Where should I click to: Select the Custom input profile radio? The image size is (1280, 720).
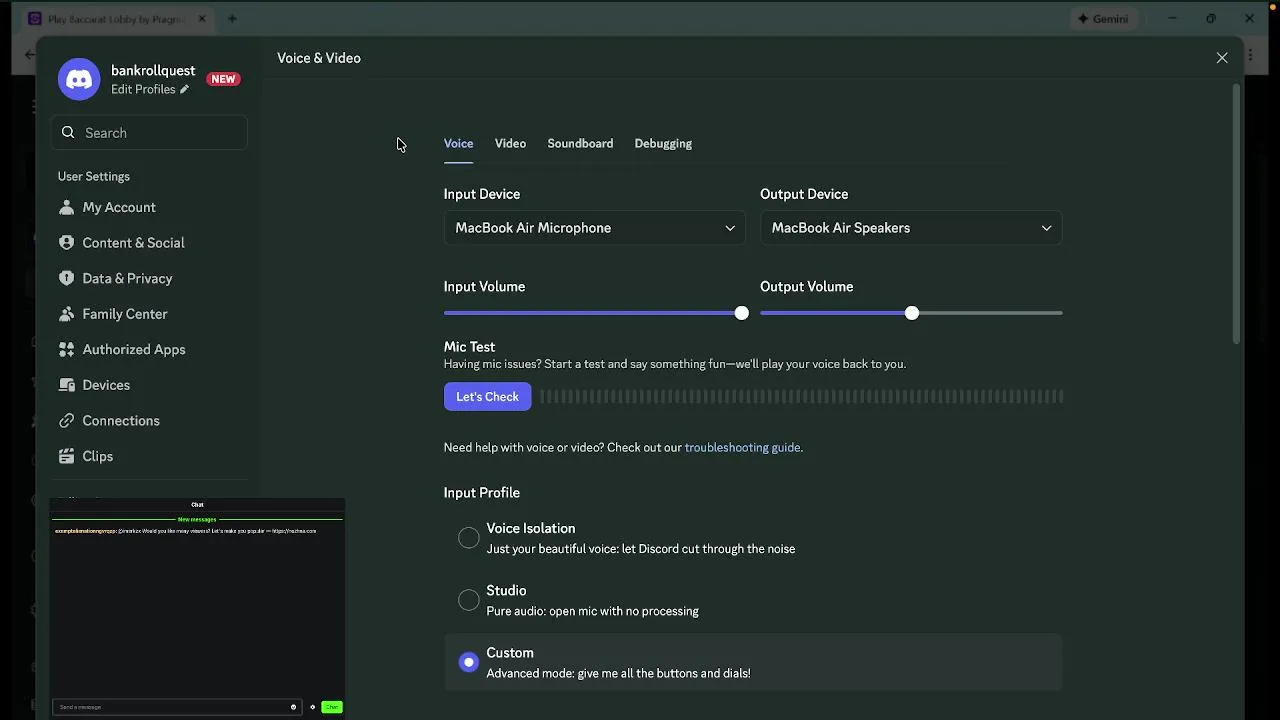468,662
